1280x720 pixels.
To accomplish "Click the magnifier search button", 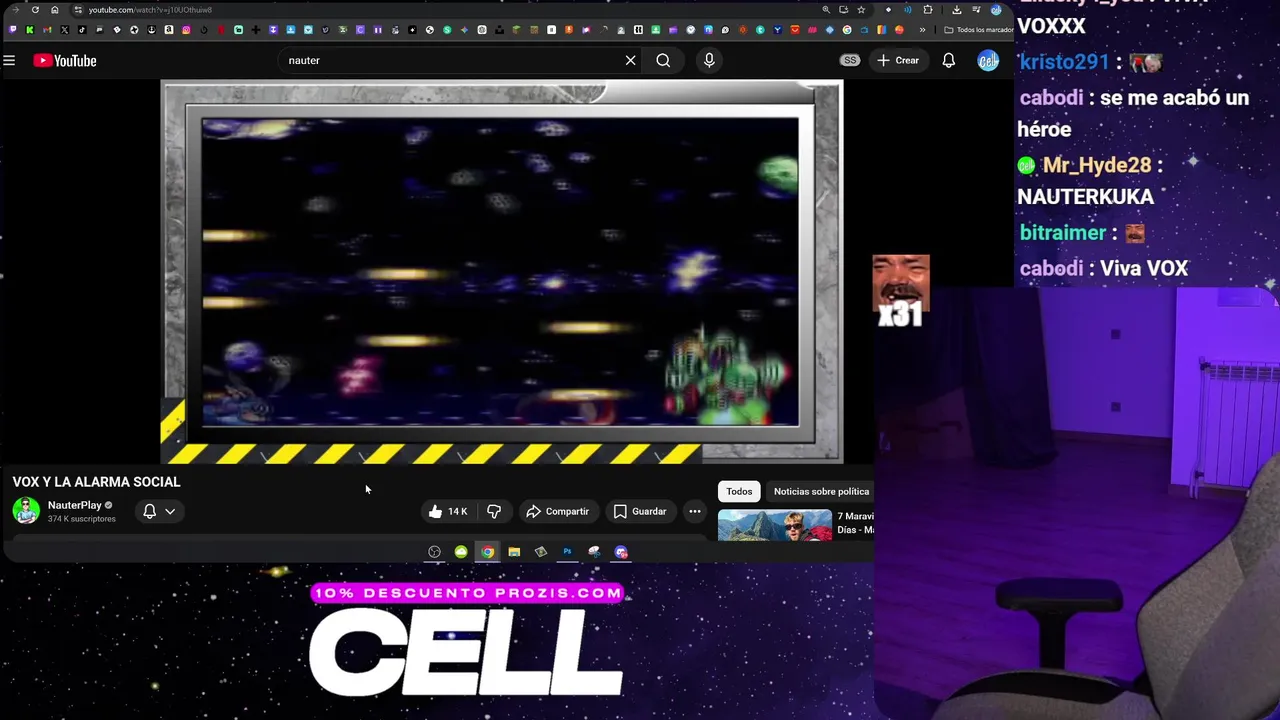I will [x=663, y=60].
